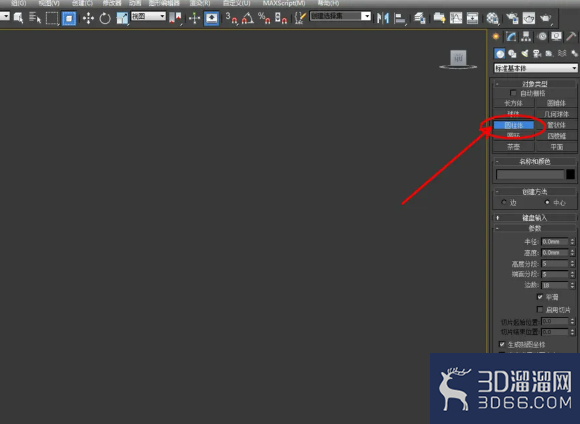Enable the 启用切片 checkbox
Viewport: 580px width, 424px height.
pyautogui.click(x=540, y=309)
